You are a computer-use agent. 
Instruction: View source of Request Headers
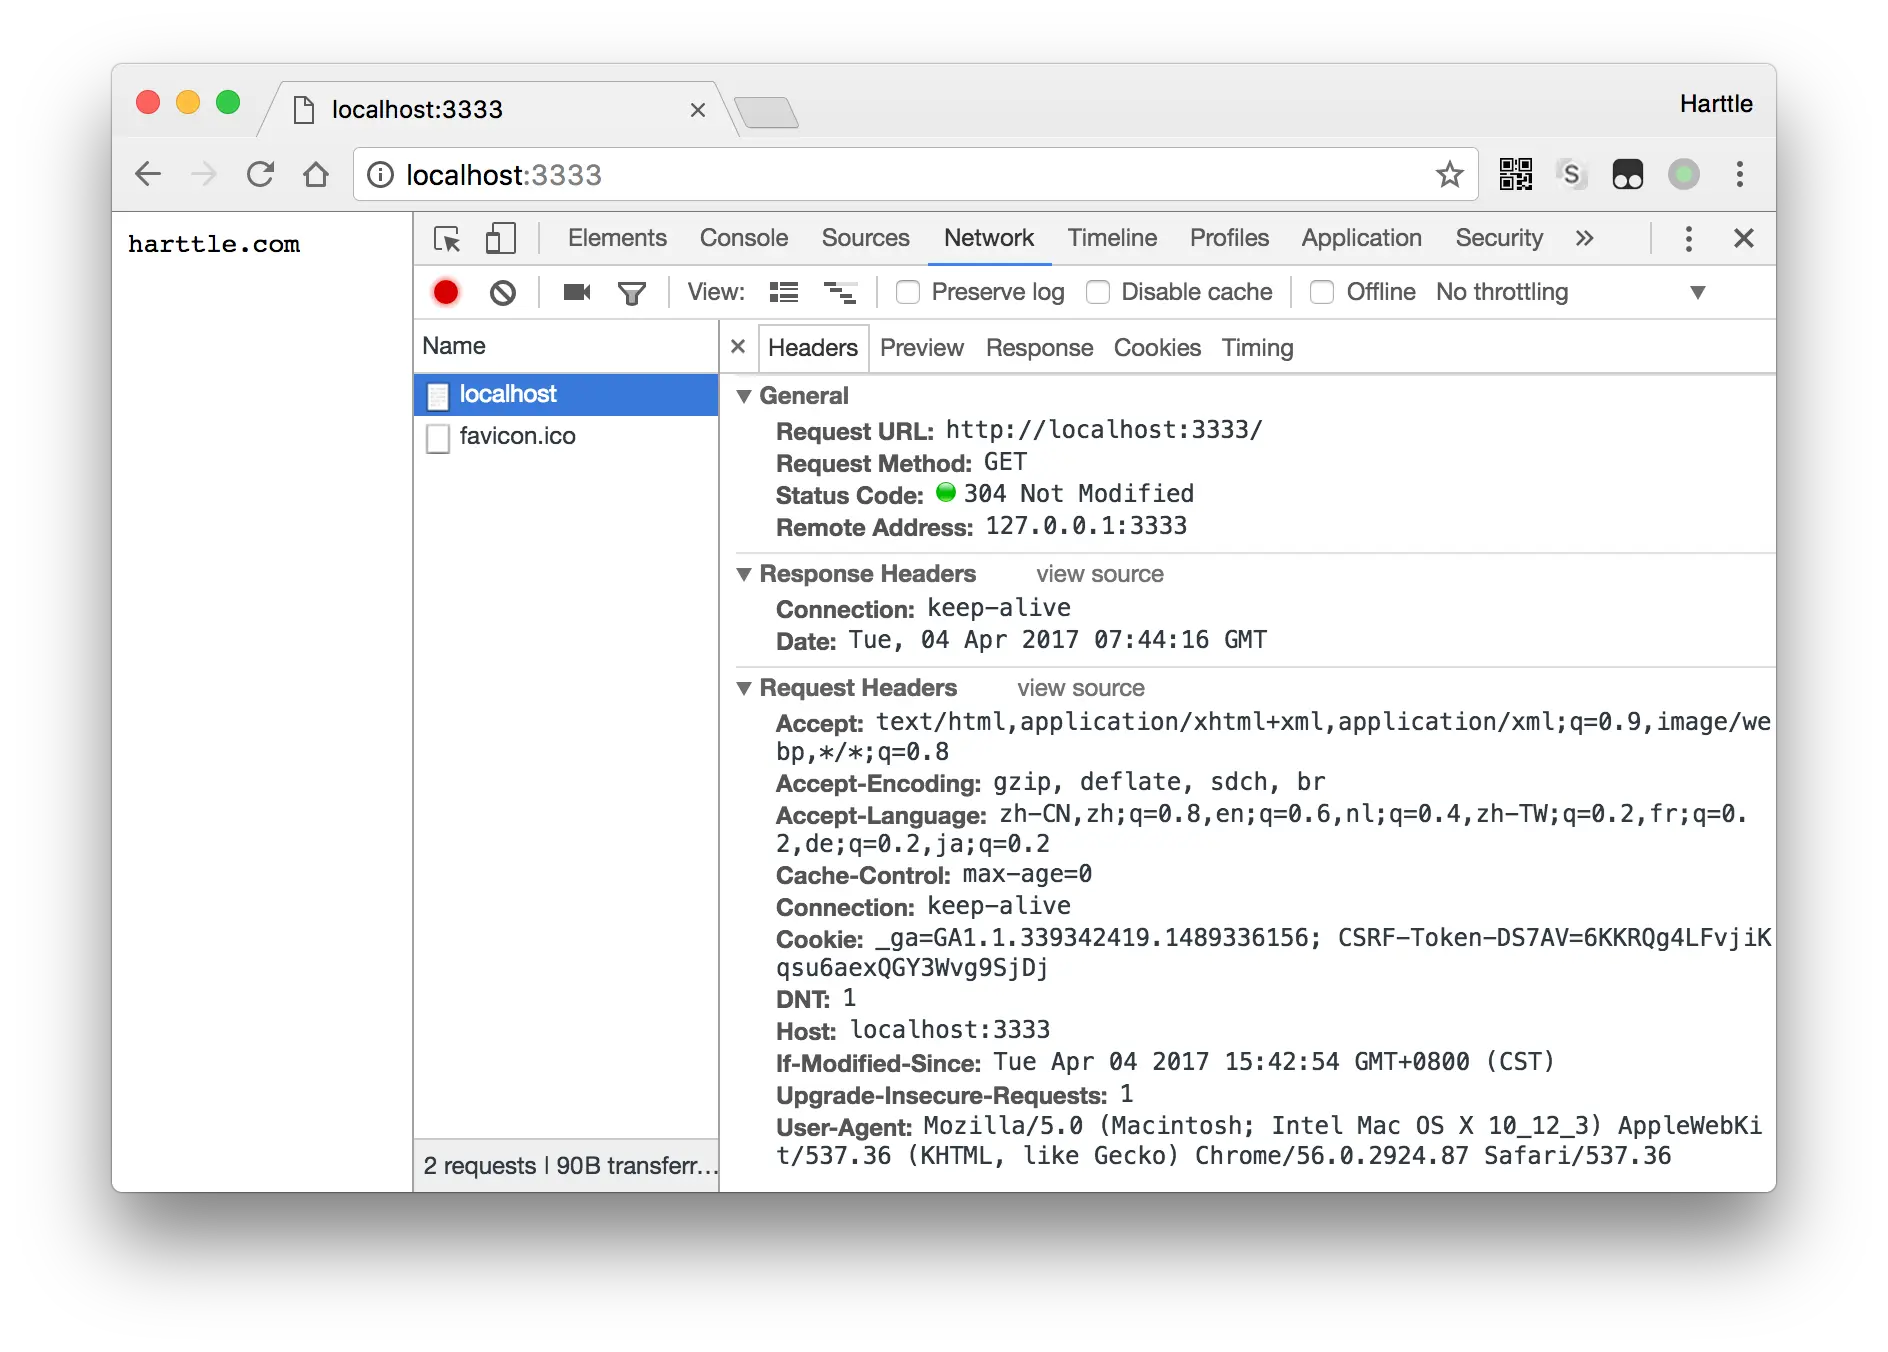tap(1080, 688)
